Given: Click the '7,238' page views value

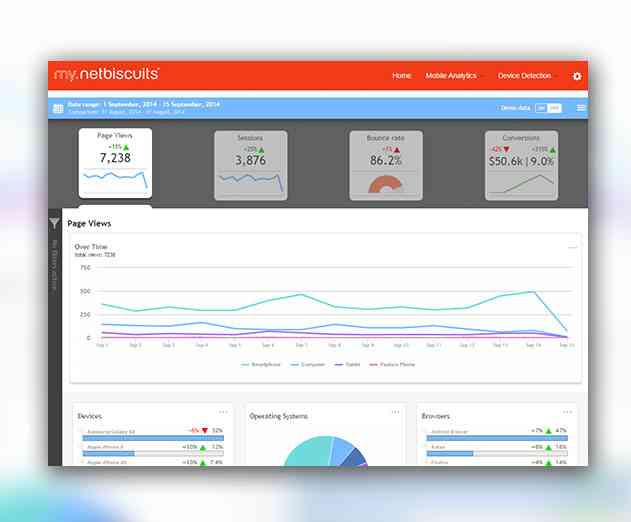Looking at the screenshot, I should 115,158.
